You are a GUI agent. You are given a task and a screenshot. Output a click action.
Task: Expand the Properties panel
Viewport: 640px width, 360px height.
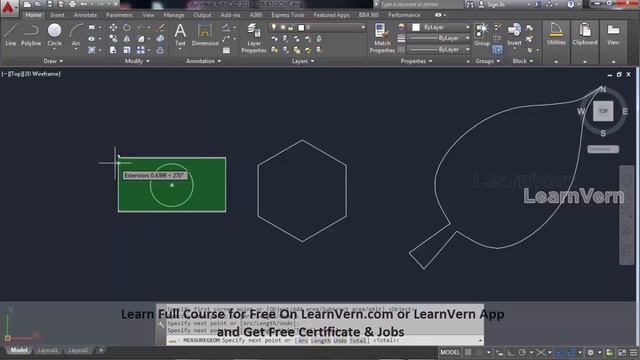pyautogui.click(x=416, y=61)
